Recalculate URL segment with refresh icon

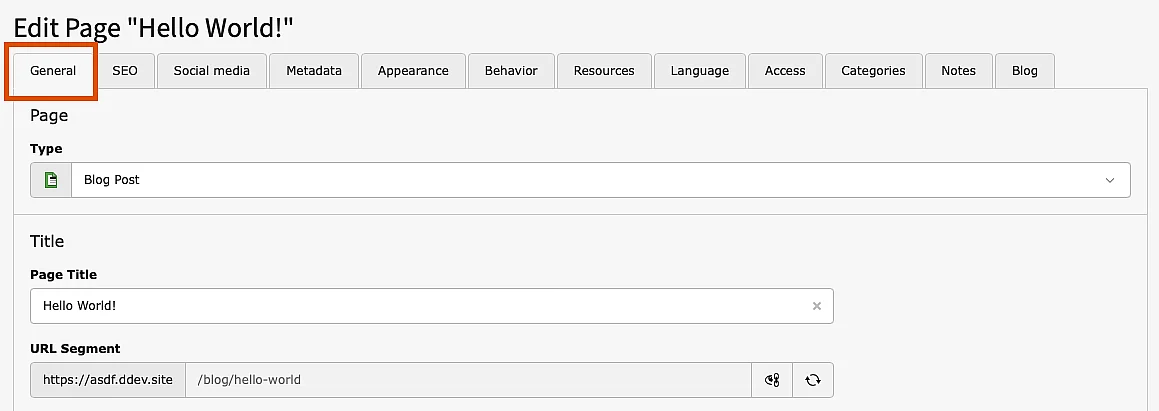pos(813,380)
